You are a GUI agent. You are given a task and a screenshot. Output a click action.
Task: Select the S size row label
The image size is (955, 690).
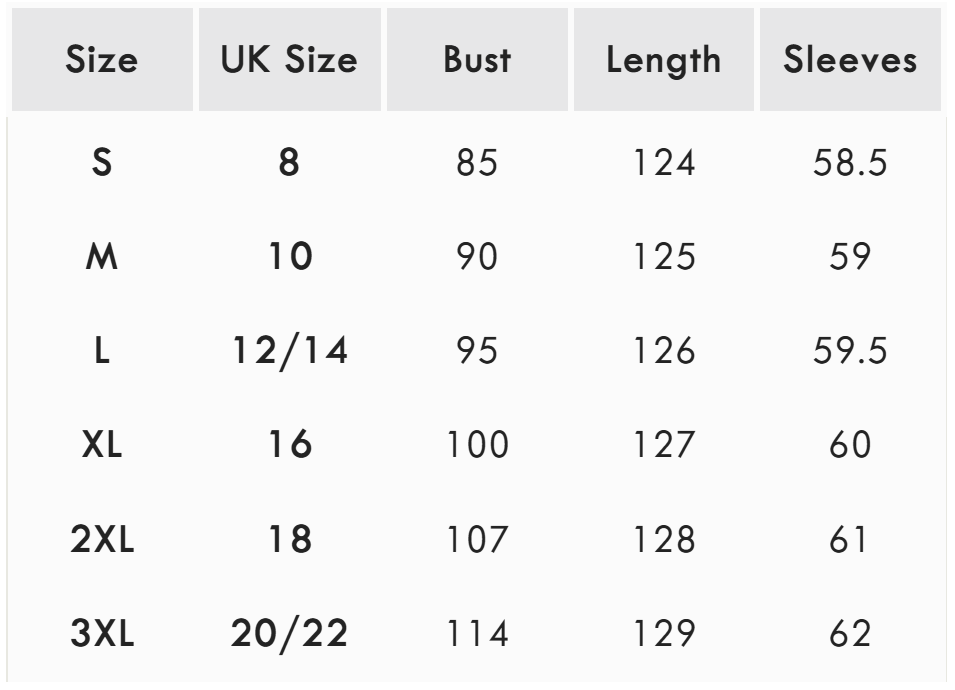[101, 163]
